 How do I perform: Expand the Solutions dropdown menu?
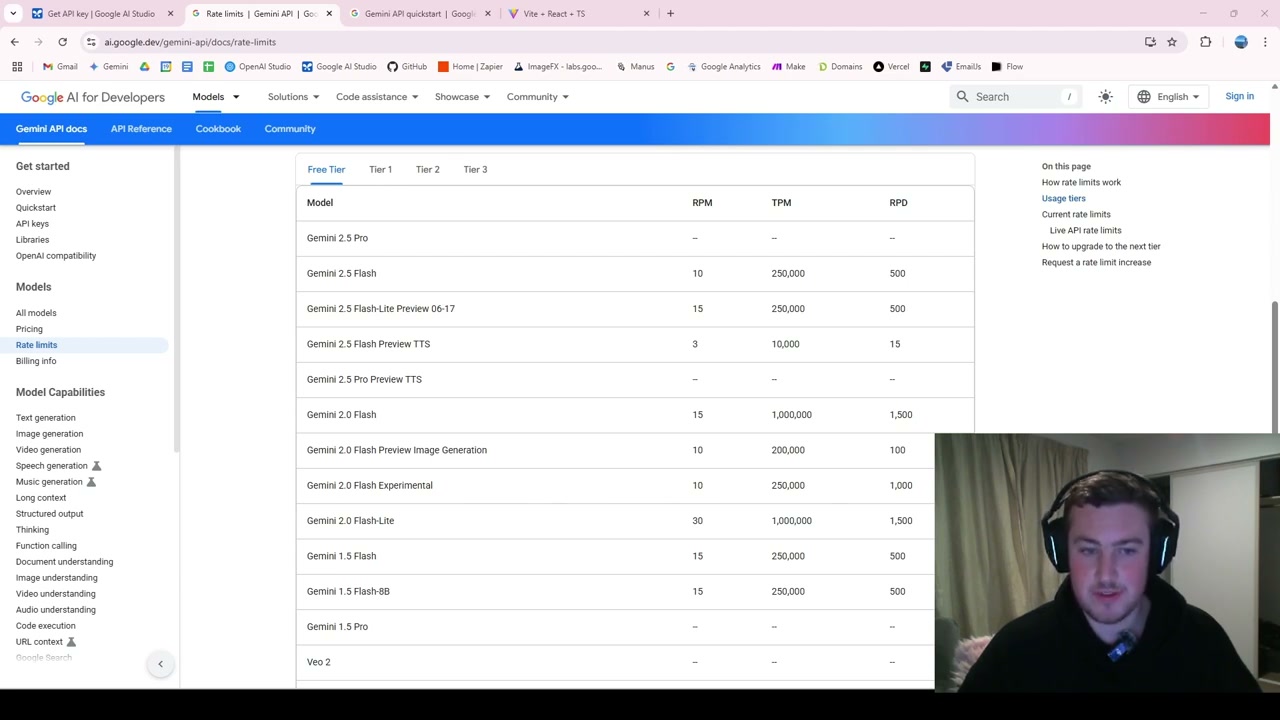click(x=293, y=97)
